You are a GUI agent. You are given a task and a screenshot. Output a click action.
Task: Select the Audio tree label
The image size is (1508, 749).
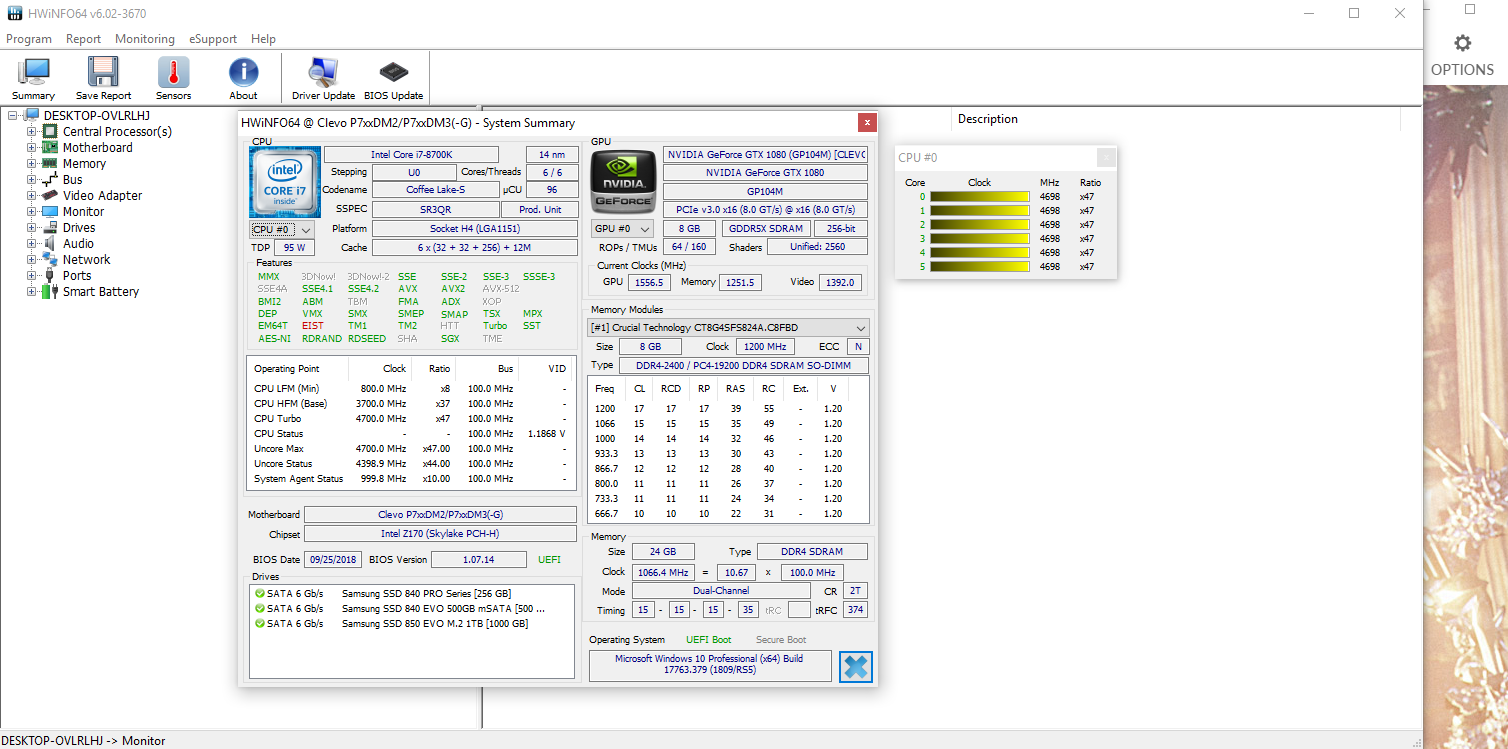click(x=78, y=243)
